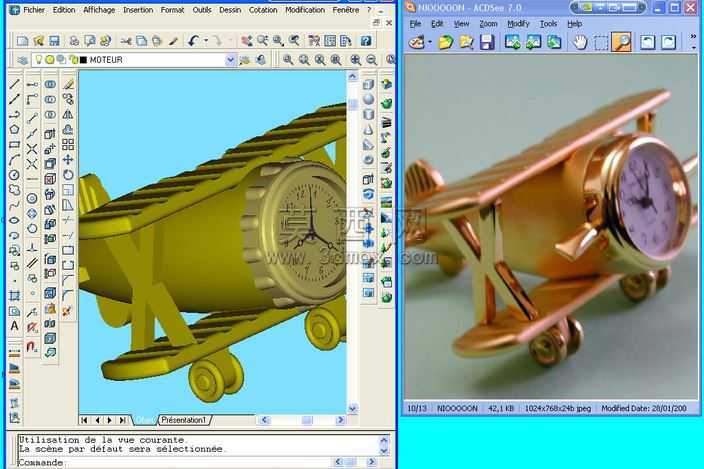Click the vertical scrollbar down arrow of the drawing

click(x=352, y=408)
